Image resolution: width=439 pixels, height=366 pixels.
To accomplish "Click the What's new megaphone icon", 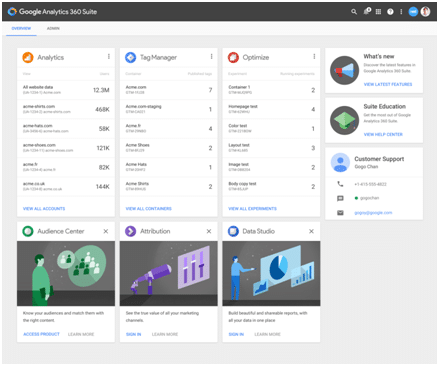I will [x=344, y=70].
